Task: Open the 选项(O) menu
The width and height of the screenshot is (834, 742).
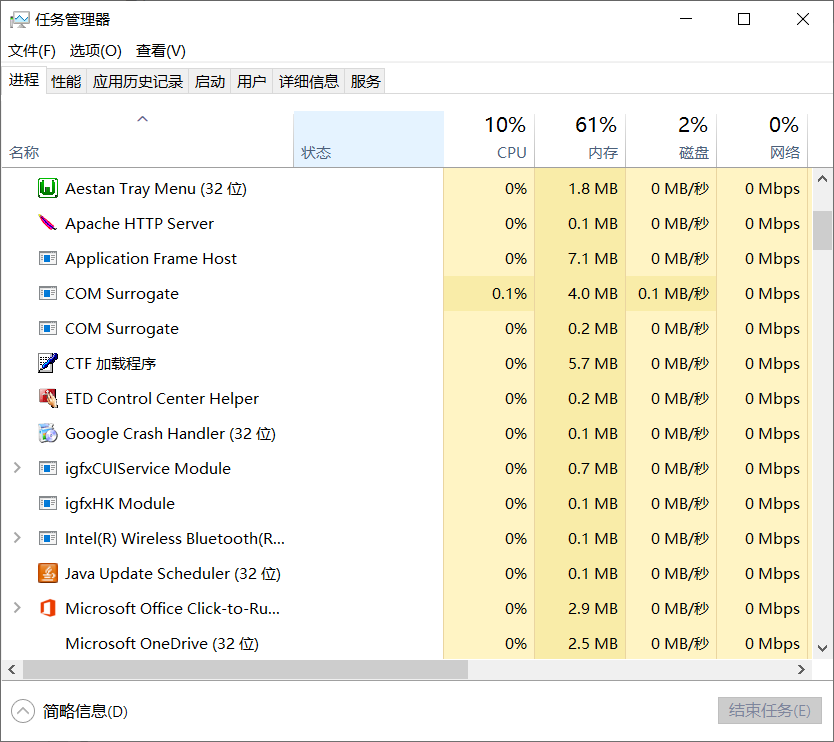Action: (95, 51)
